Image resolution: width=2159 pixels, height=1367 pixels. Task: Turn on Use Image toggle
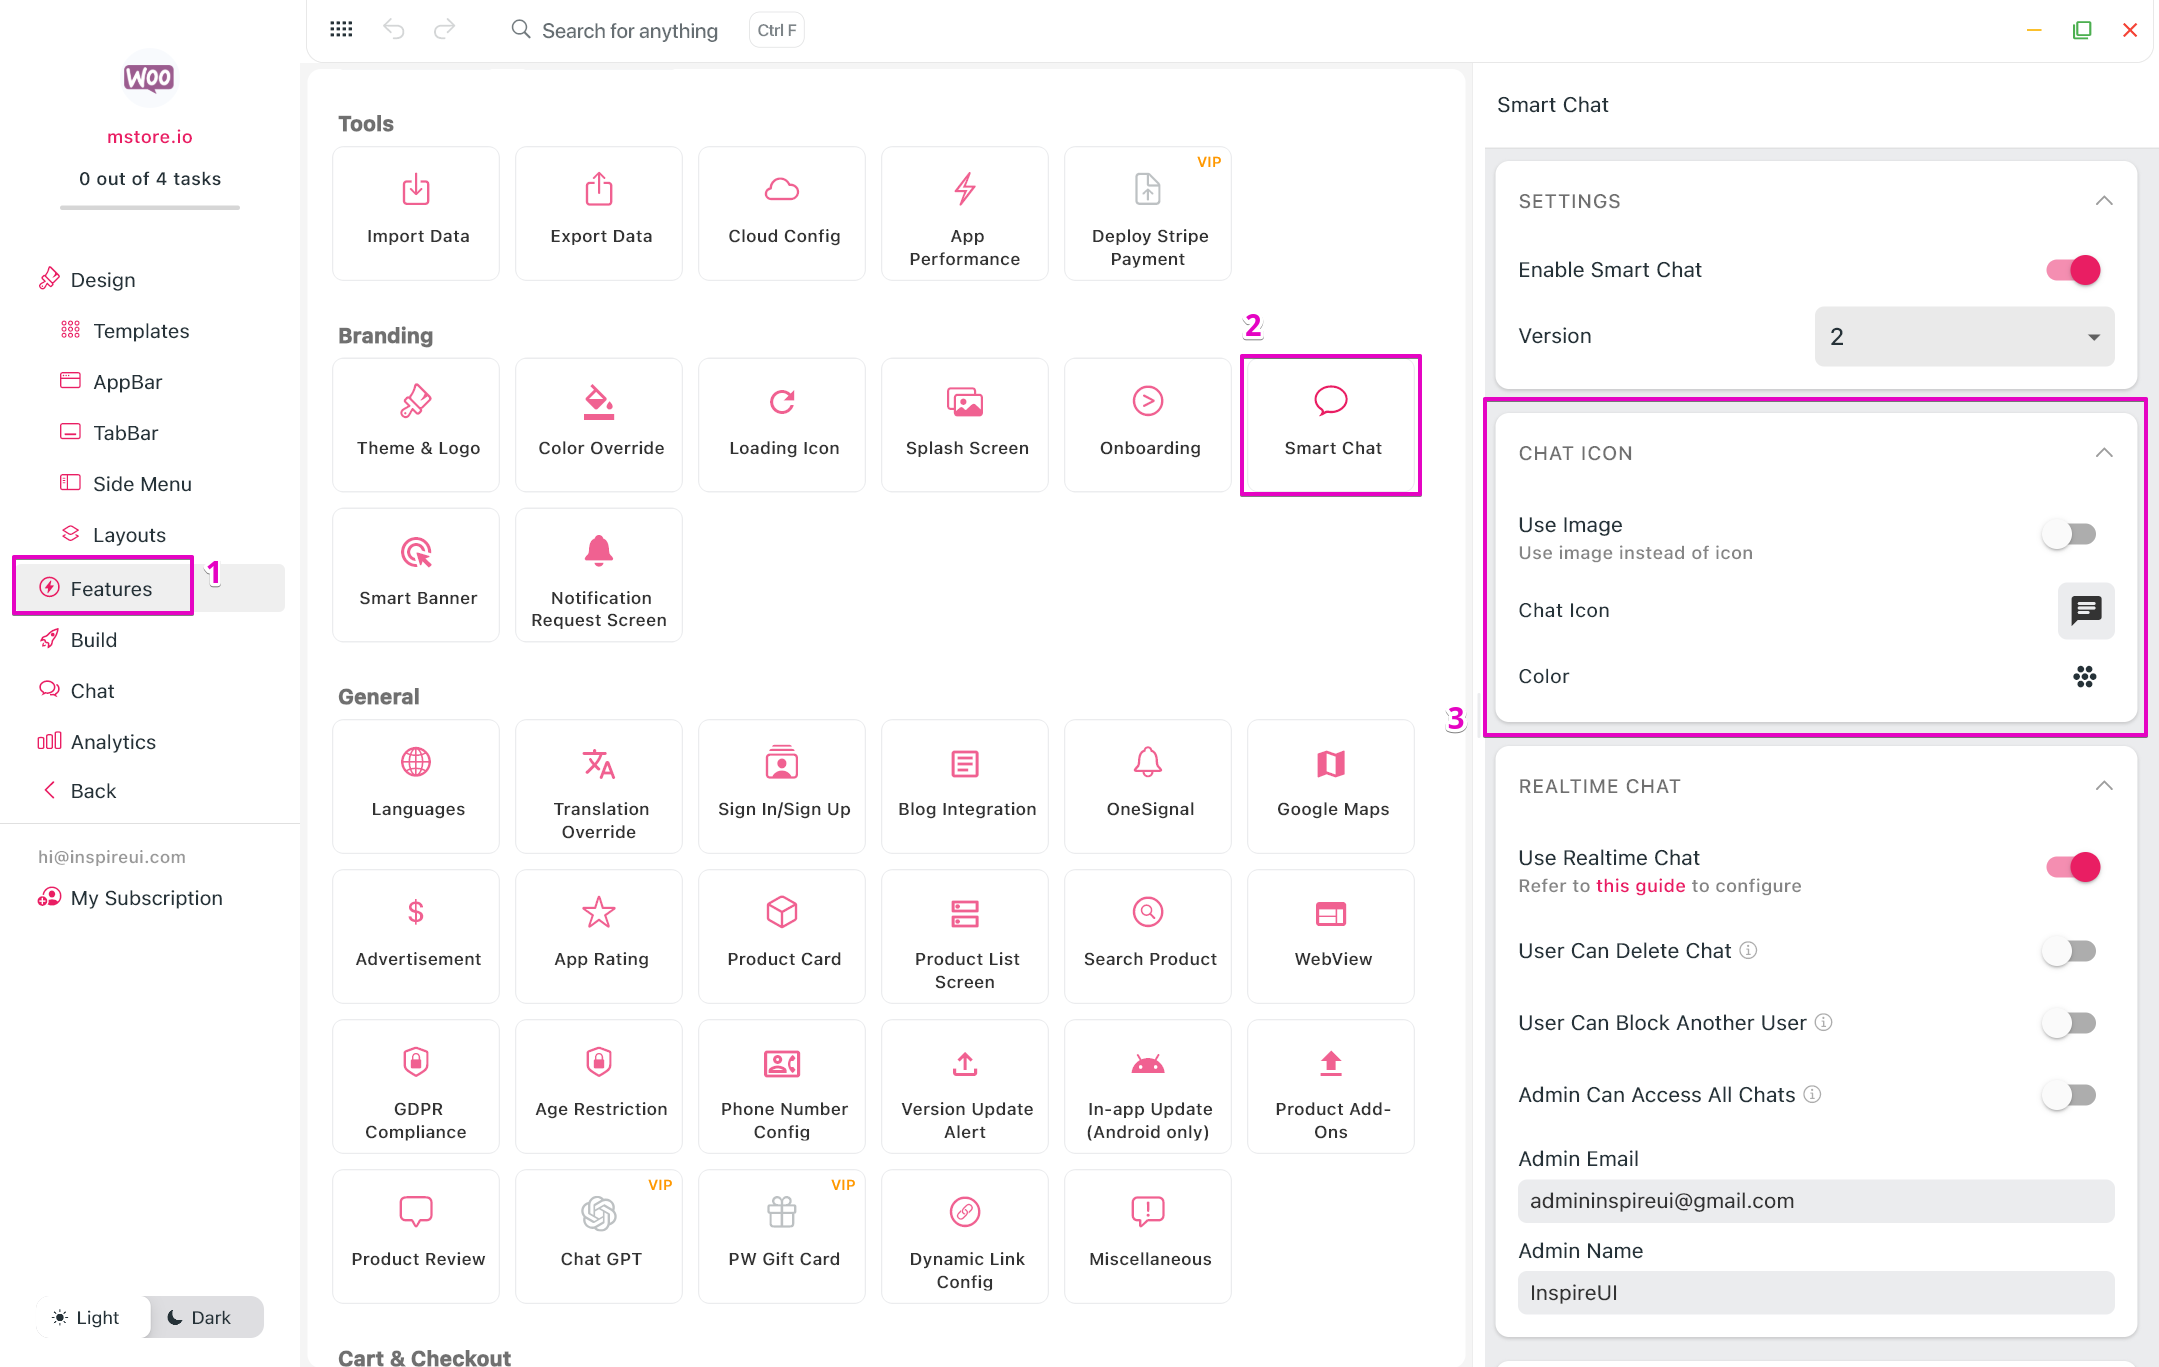2069,535
